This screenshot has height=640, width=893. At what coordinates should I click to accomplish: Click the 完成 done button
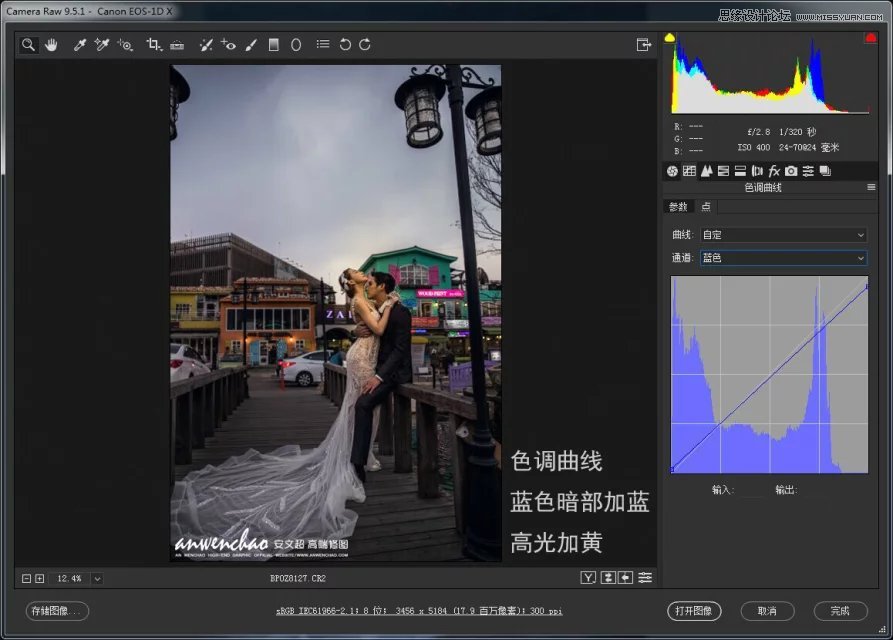click(x=841, y=611)
